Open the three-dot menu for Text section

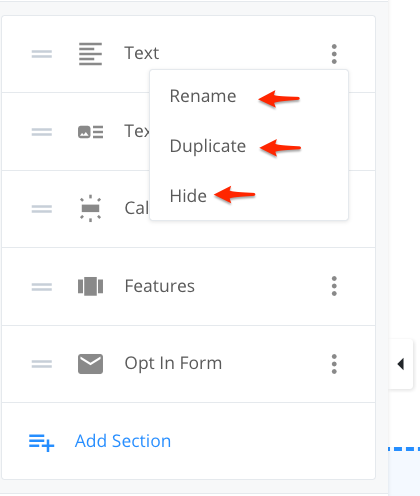334,54
